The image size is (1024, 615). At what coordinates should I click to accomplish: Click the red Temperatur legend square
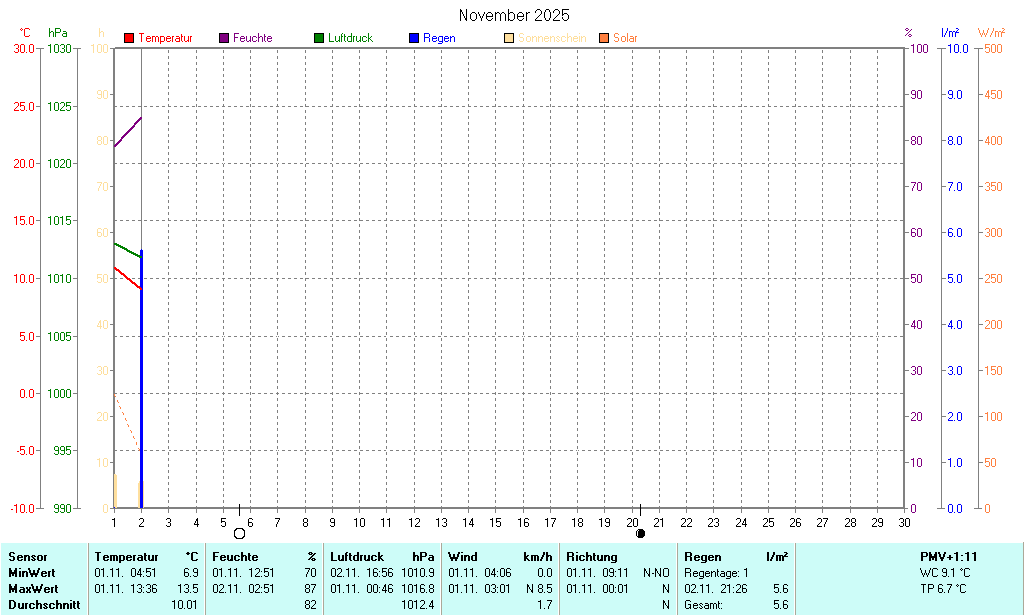click(x=129, y=38)
